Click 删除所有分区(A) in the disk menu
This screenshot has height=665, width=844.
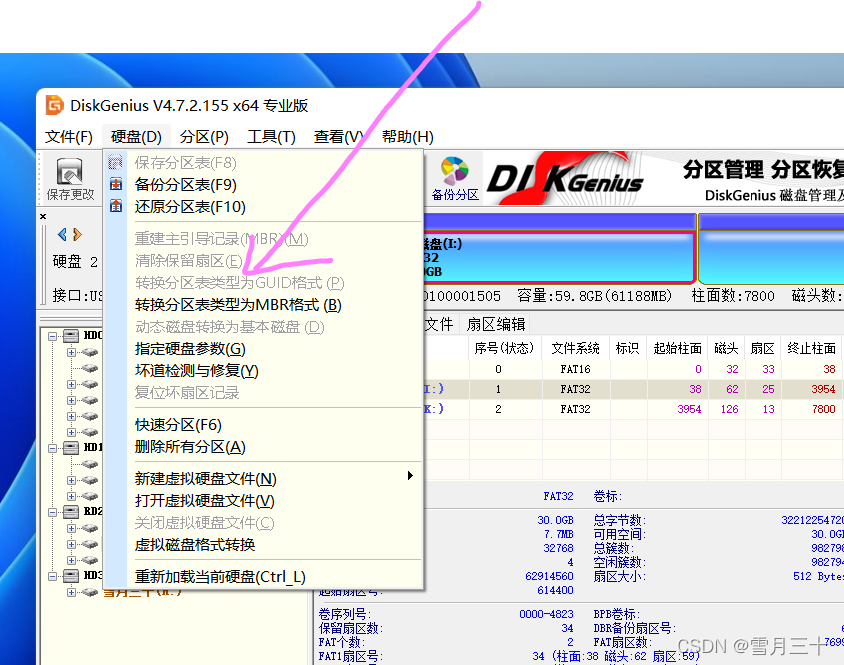pos(190,447)
